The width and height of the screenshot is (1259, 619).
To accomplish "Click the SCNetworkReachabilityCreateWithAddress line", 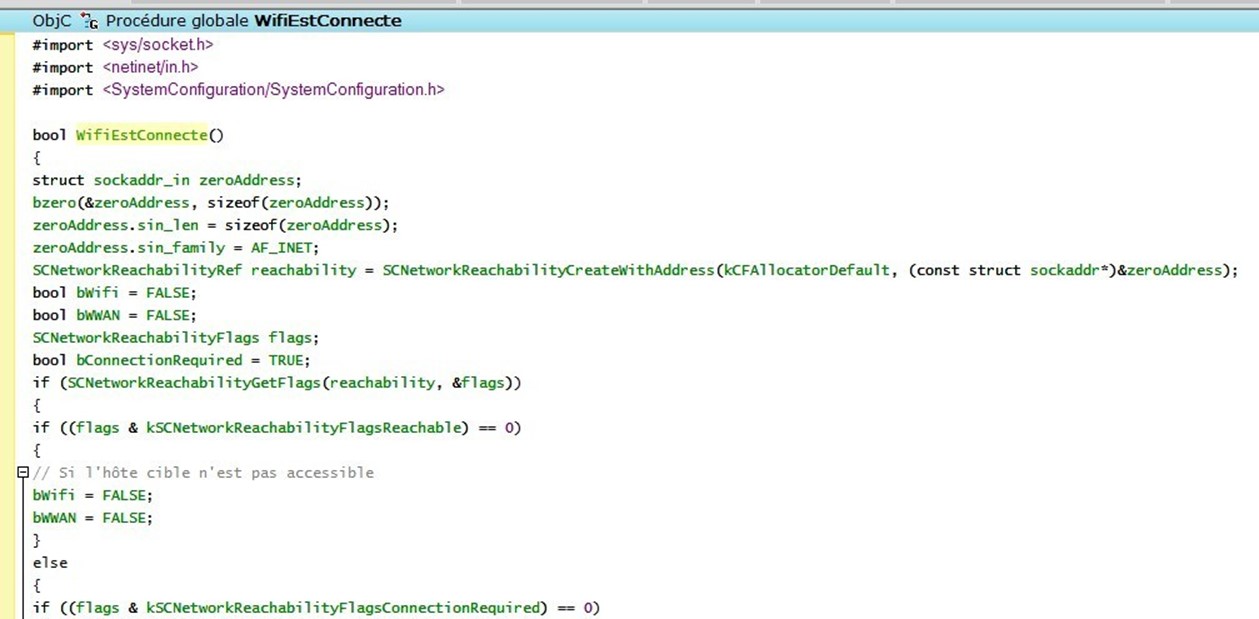I will 635,270.
